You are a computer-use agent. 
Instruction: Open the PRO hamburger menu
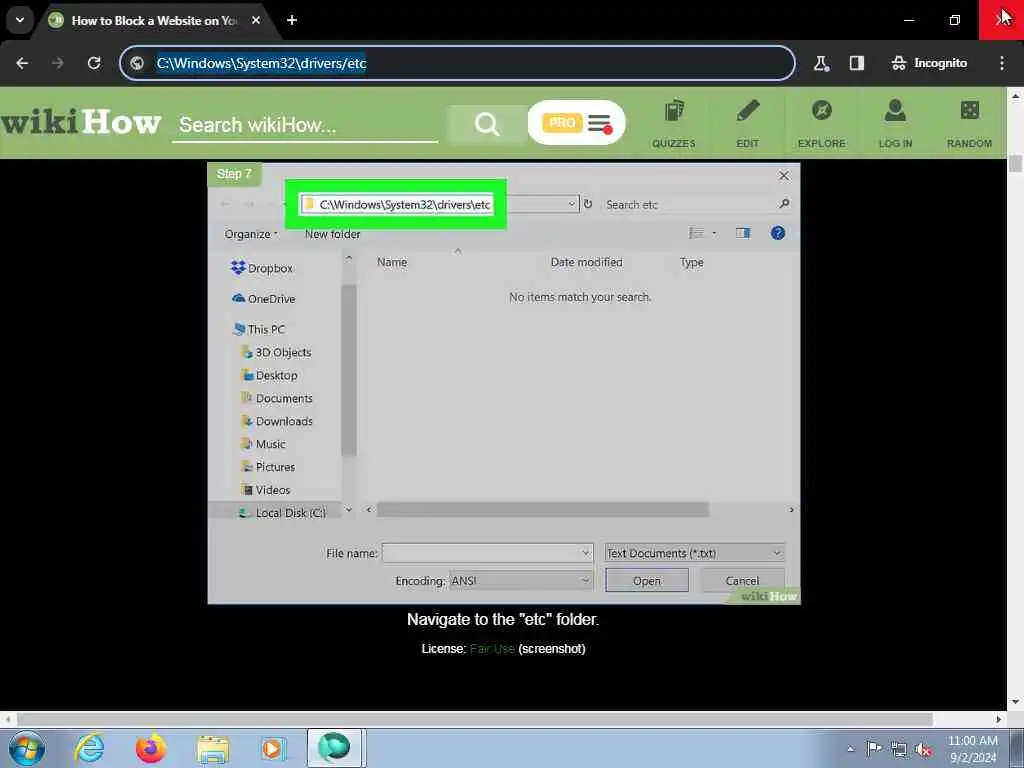coord(576,123)
